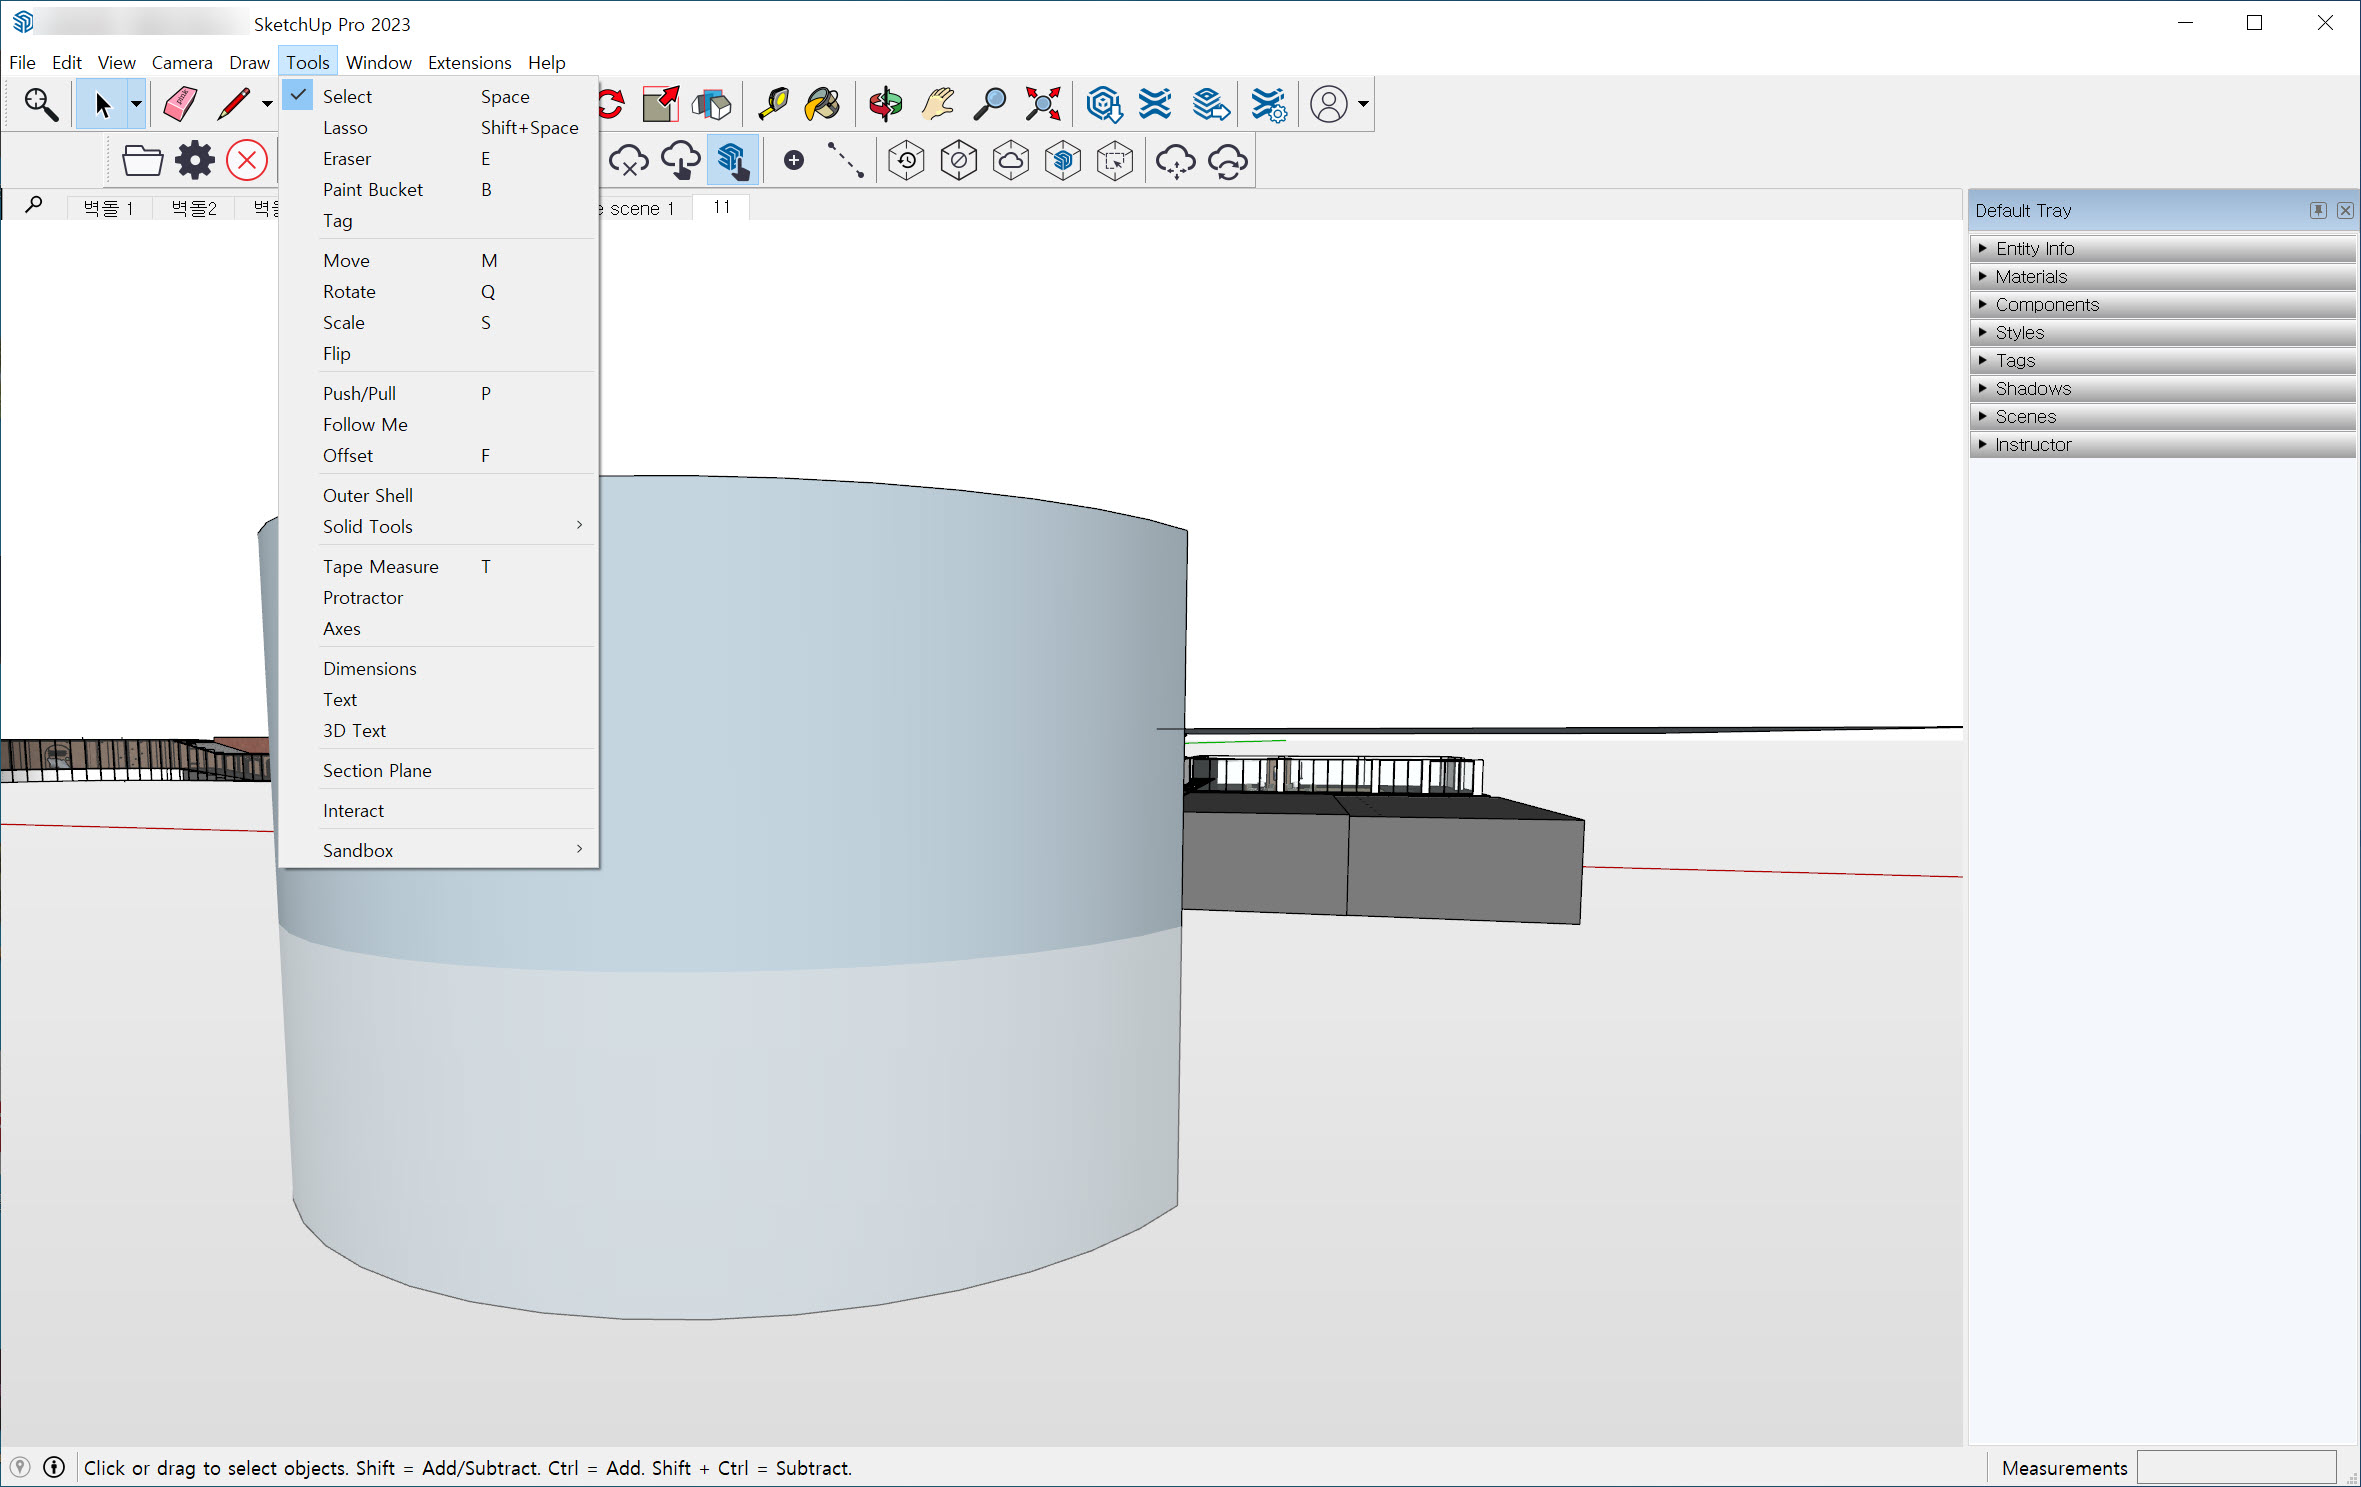Viewport: 2361px width, 1487px height.
Task: Pick the Paint Bucket toolbar icon
Action: click(822, 104)
